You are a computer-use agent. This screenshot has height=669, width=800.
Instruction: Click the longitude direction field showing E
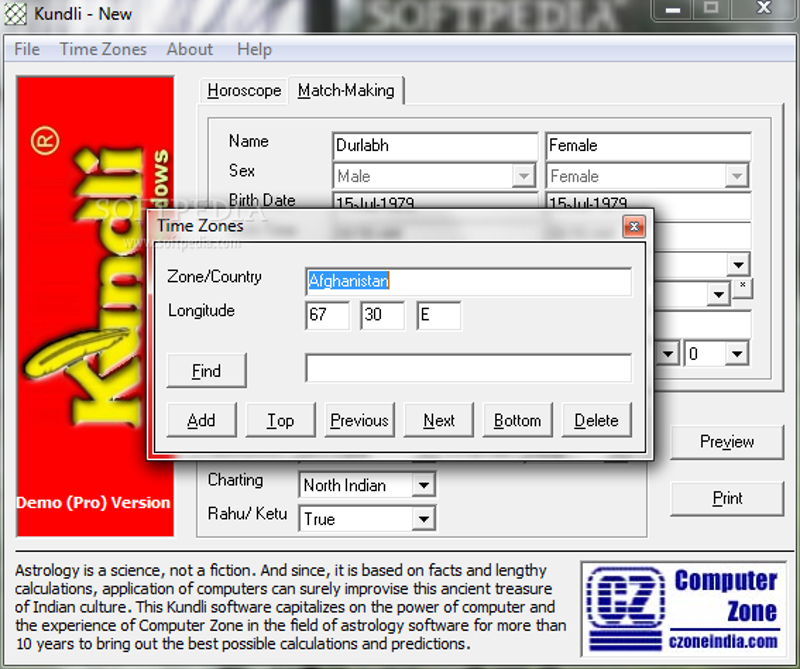[x=438, y=315]
